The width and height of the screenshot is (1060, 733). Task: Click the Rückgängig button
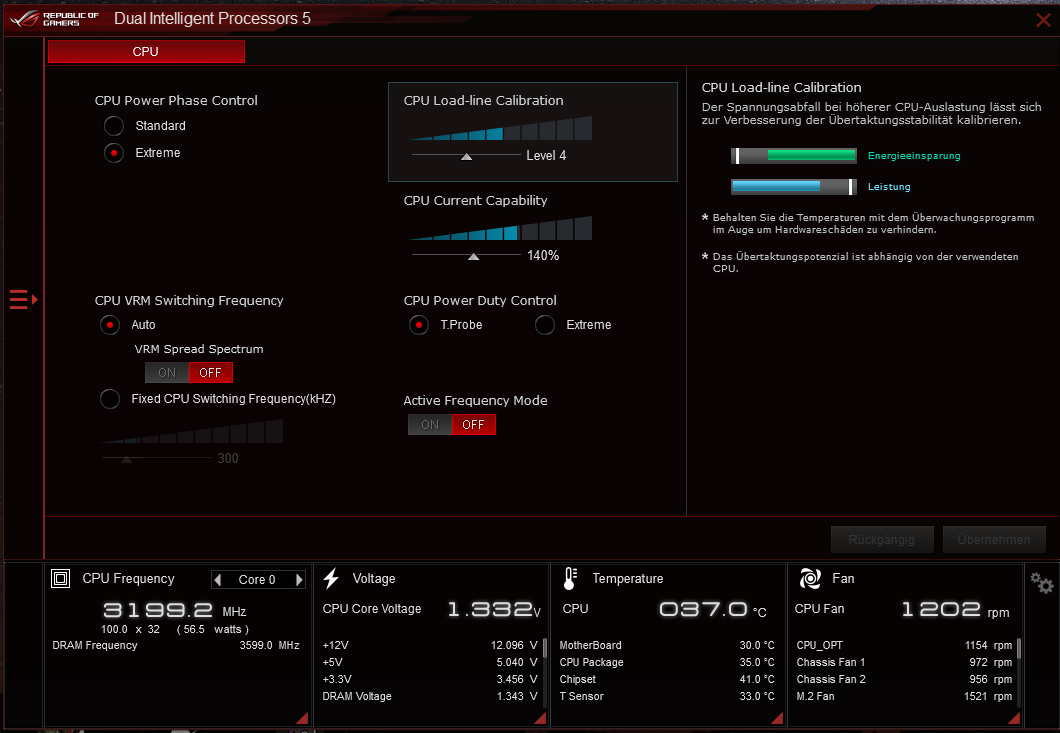(x=882, y=540)
